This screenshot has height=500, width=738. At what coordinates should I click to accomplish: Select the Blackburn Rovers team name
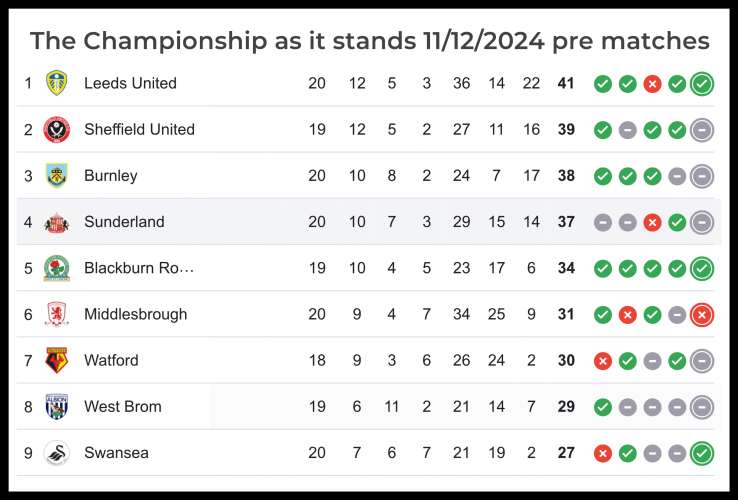139,268
